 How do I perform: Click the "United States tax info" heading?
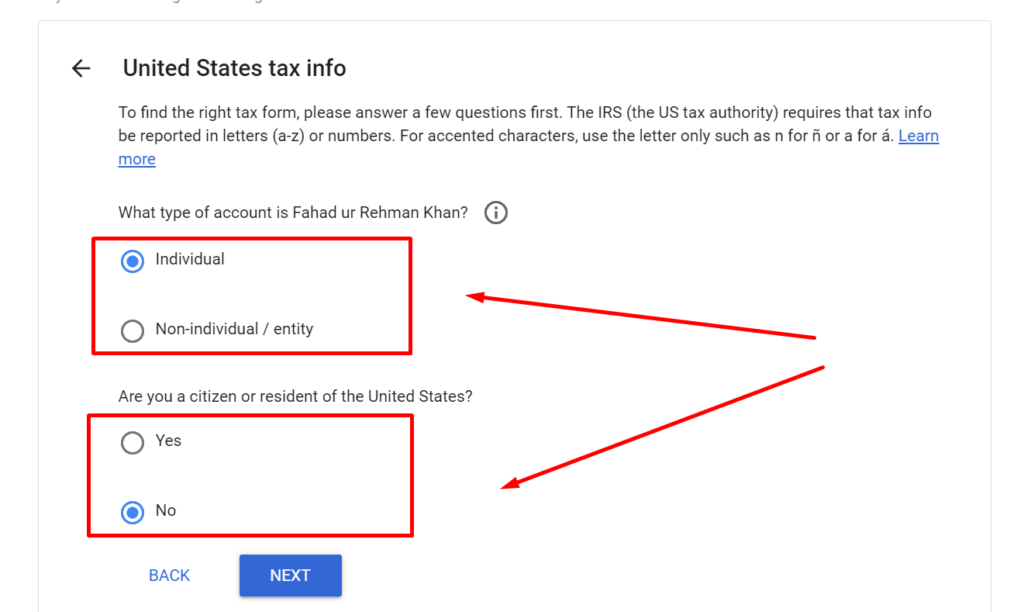234,68
